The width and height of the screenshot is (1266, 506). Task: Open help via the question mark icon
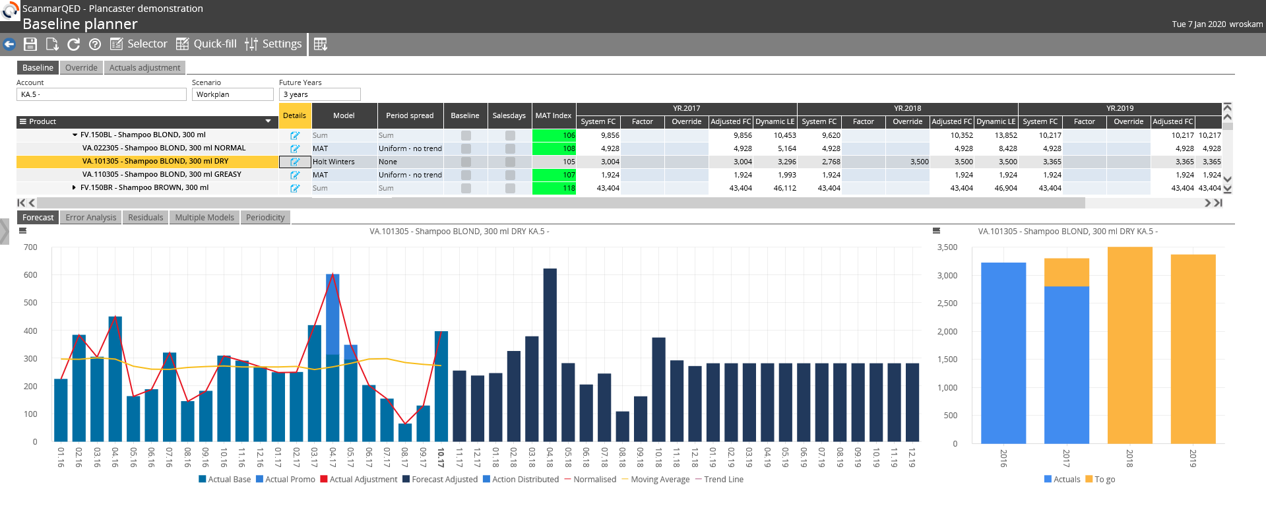click(95, 44)
